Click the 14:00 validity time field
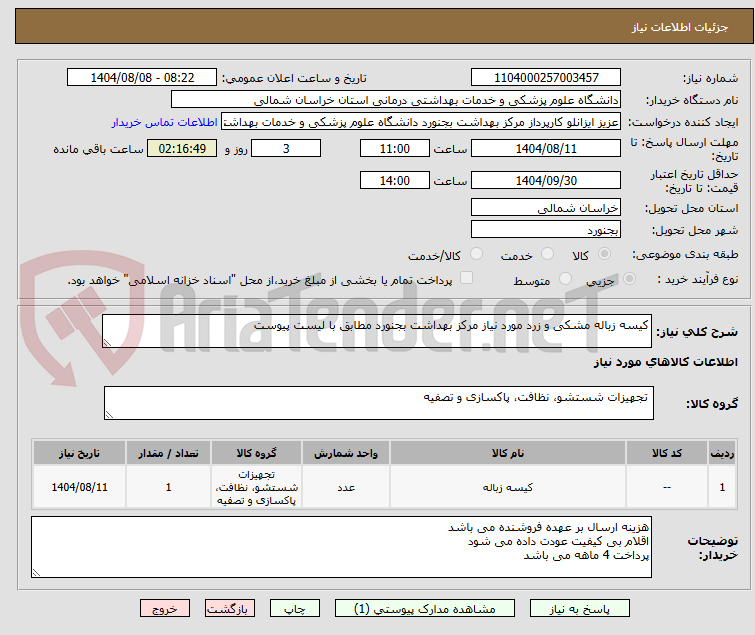The height and width of the screenshot is (635, 755). [x=394, y=180]
